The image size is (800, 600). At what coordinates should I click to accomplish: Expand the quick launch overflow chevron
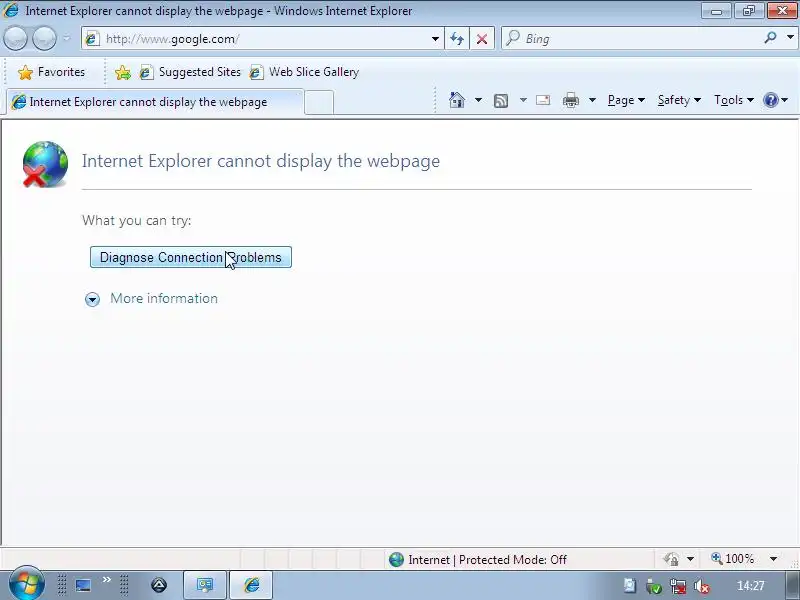click(107, 580)
